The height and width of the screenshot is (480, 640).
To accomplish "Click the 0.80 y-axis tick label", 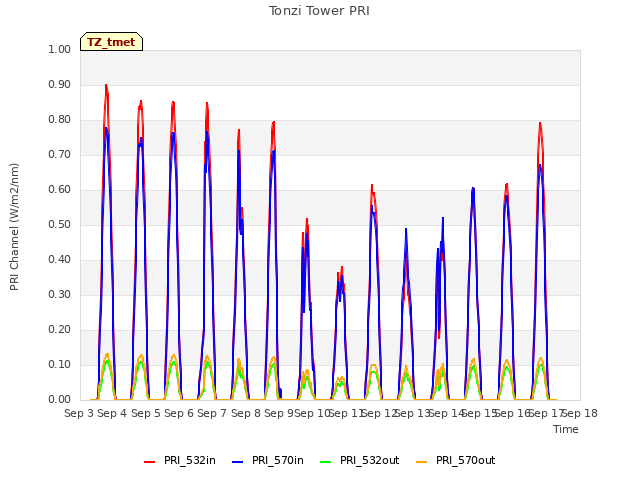I will tap(60, 120).
